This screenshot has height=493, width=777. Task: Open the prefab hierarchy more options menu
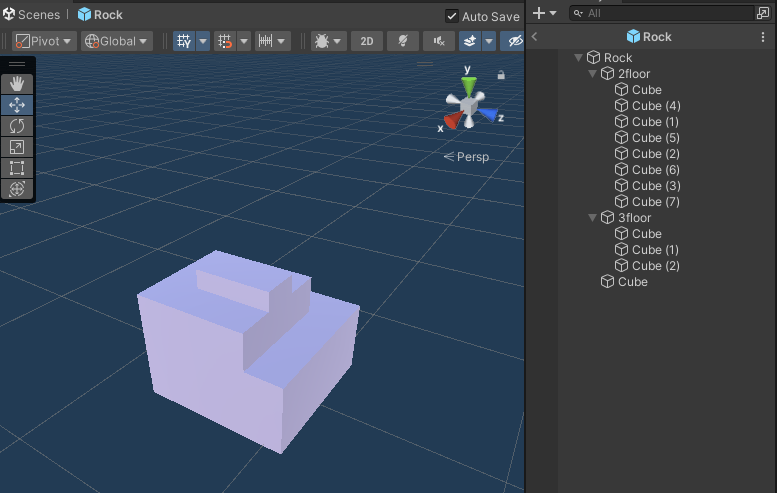[x=763, y=37]
